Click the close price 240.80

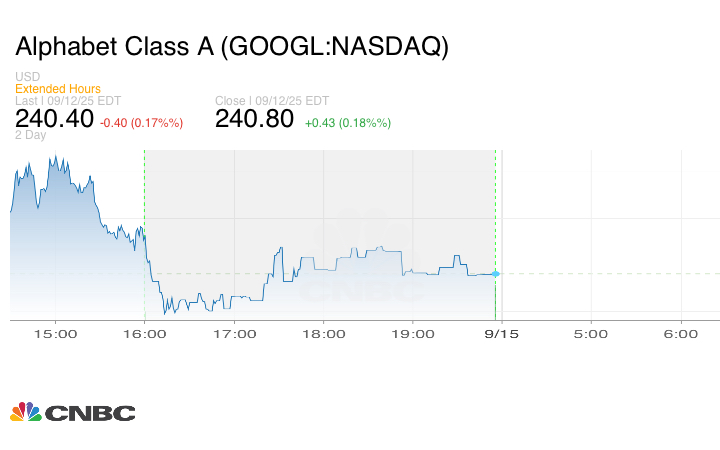point(255,120)
